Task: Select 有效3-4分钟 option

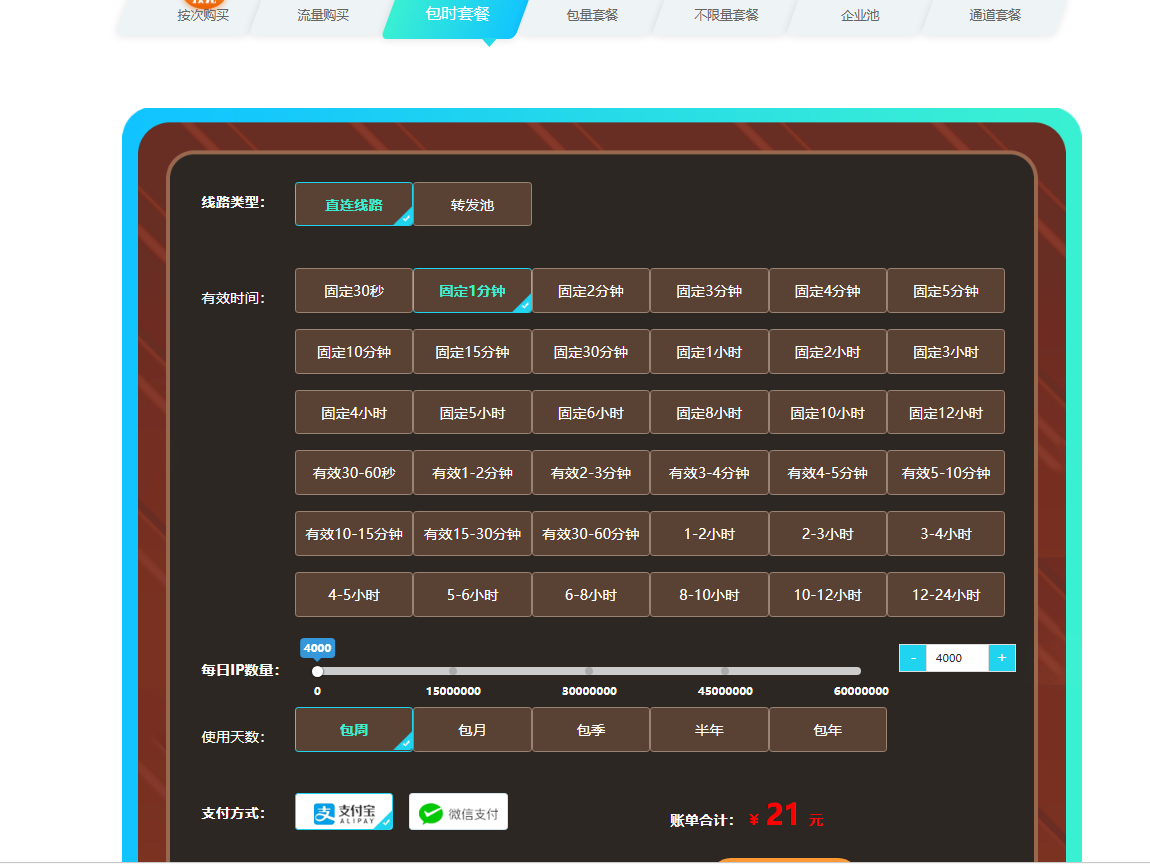Action: (x=709, y=473)
